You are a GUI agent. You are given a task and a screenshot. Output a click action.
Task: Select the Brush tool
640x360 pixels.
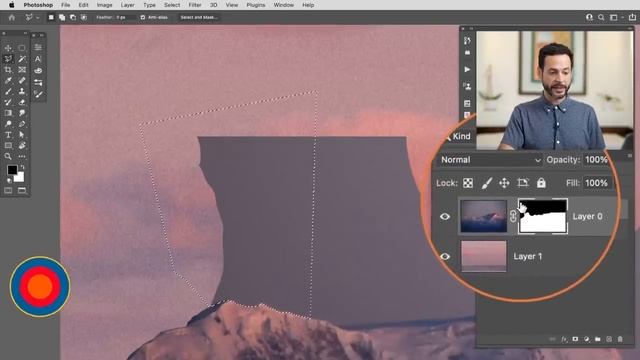coord(8,91)
